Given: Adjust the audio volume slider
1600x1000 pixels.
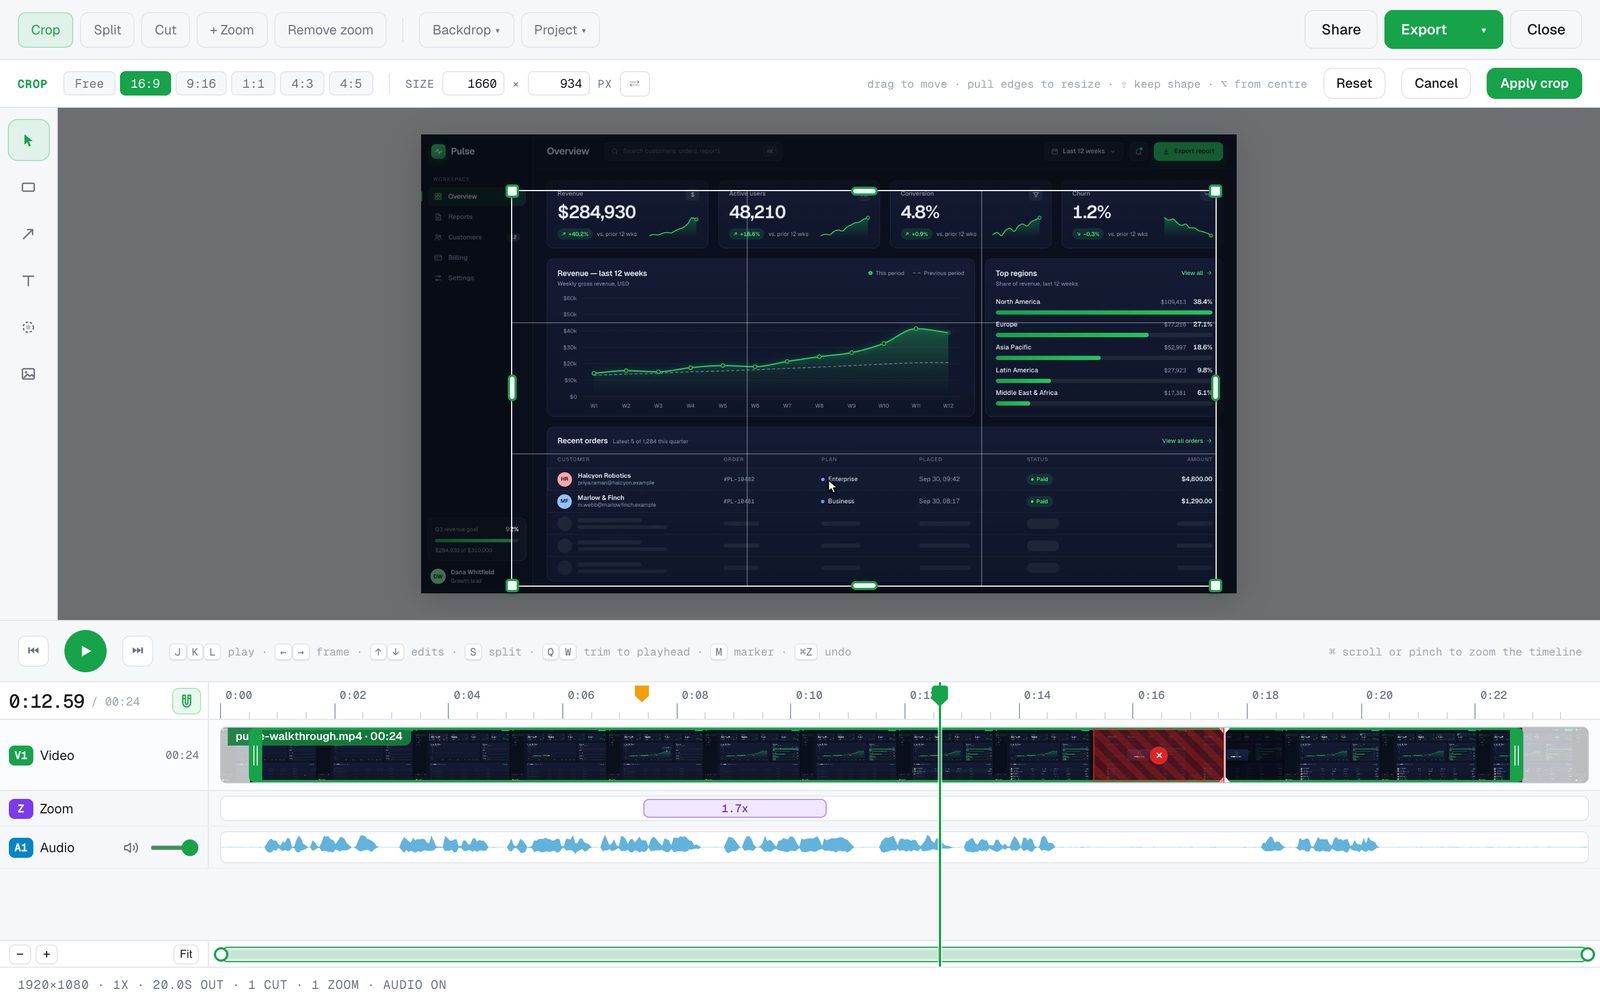Looking at the screenshot, I should (x=174, y=848).
